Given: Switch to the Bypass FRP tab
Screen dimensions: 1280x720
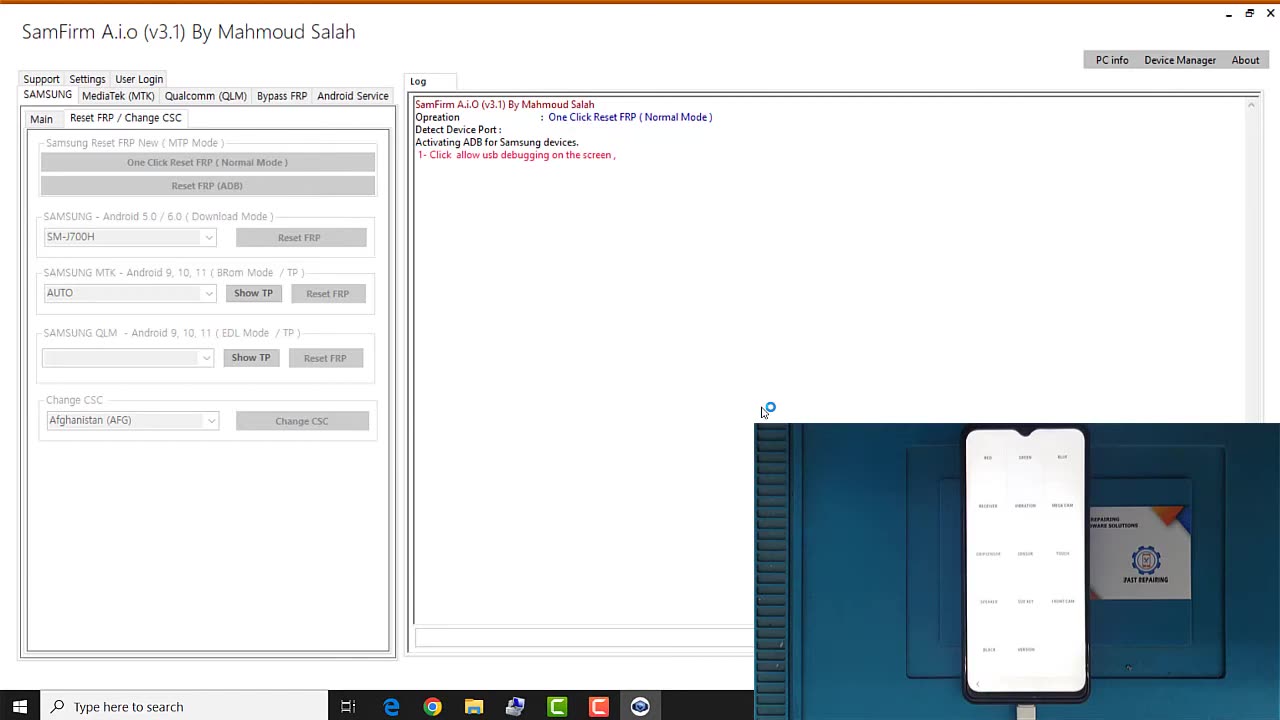Looking at the screenshot, I should [282, 96].
